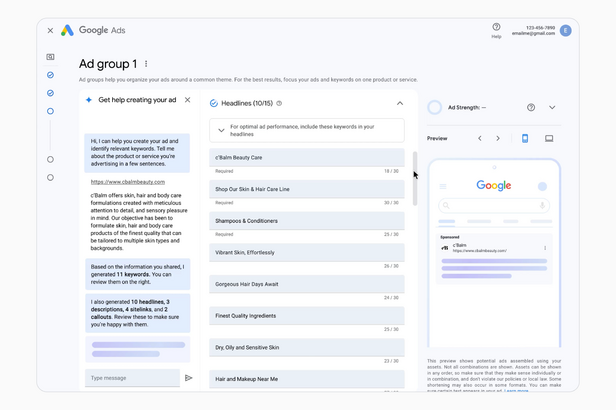Click the microphone icon in preview search

[542, 205]
